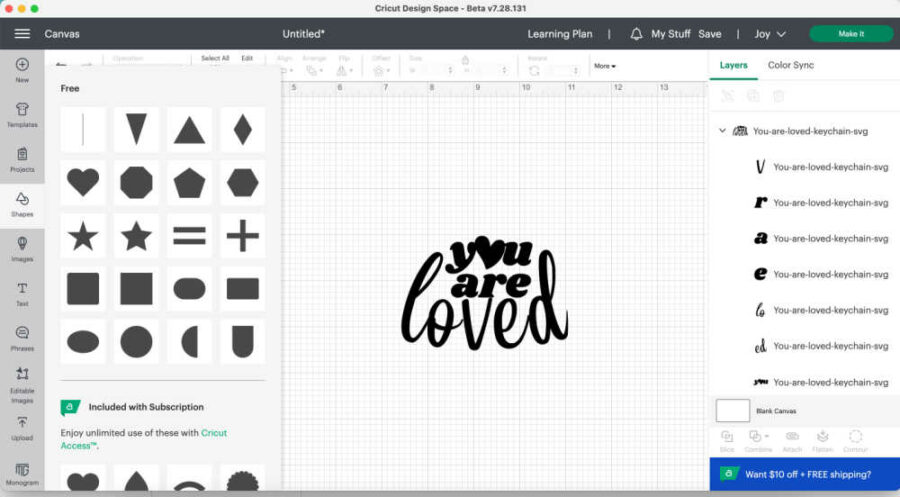The height and width of the screenshot is (497, 900).
Task: Open the Templates panel
Action: [x=22, y=115]
